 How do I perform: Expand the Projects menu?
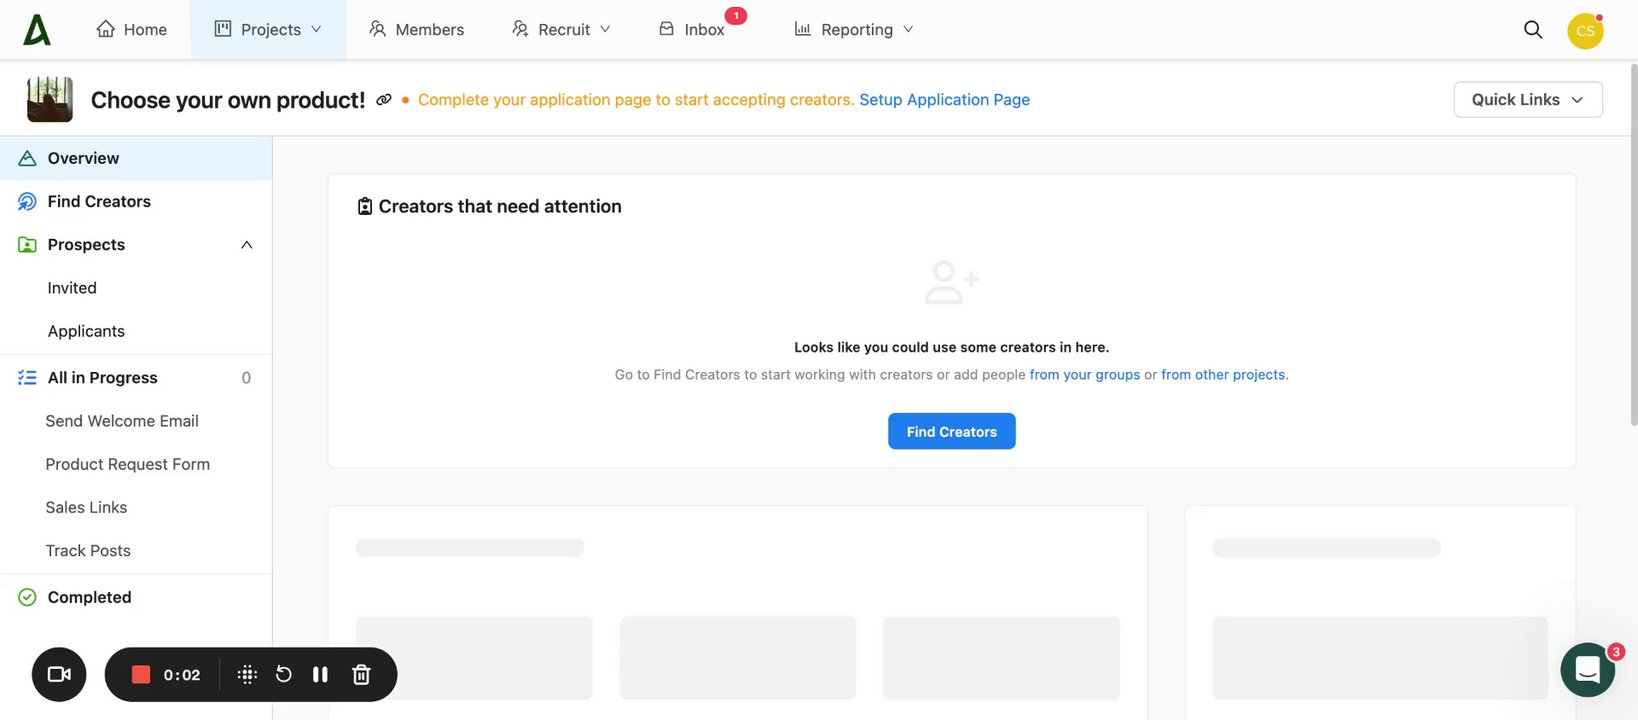268,30
